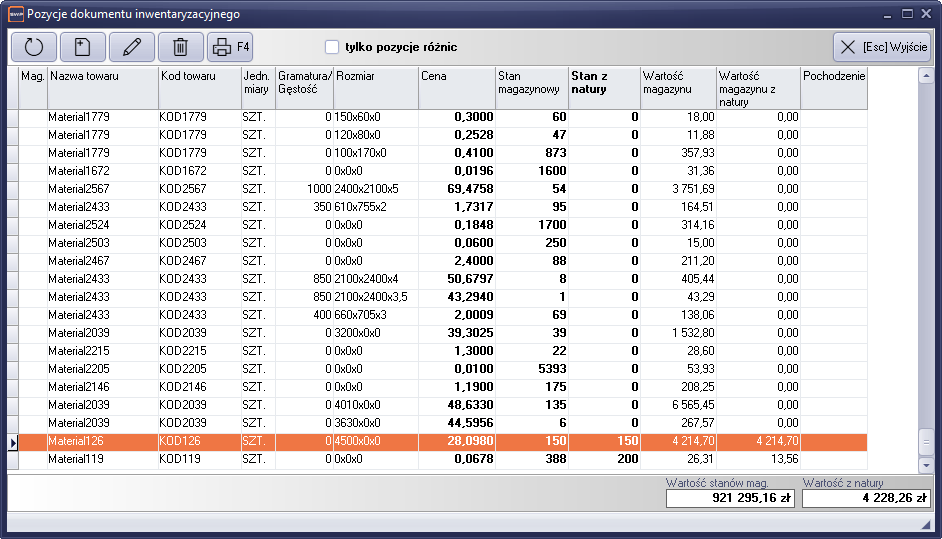Click the pencil edit icon

coord(131,47)
